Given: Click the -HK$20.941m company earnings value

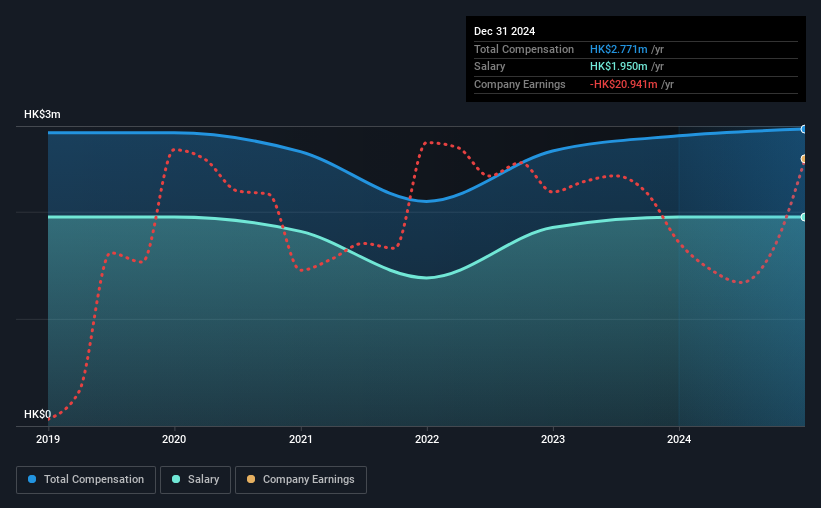Looking at the screenshot, I should pyautogui.click(x=623, y=84).
